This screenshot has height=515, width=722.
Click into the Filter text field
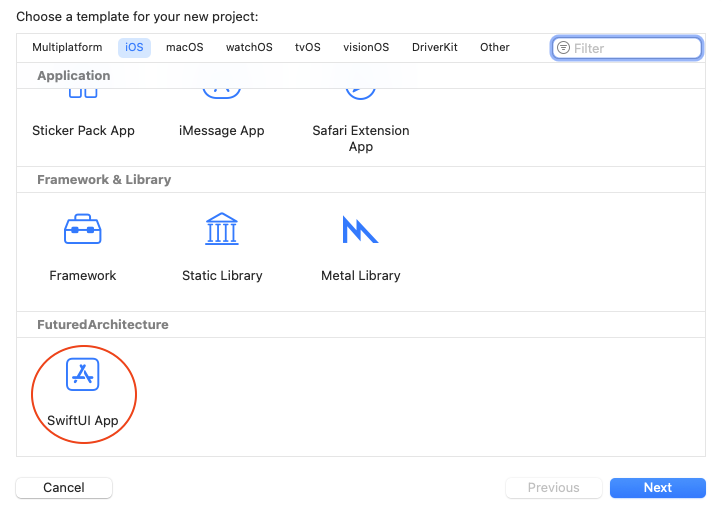click(634, 48)
